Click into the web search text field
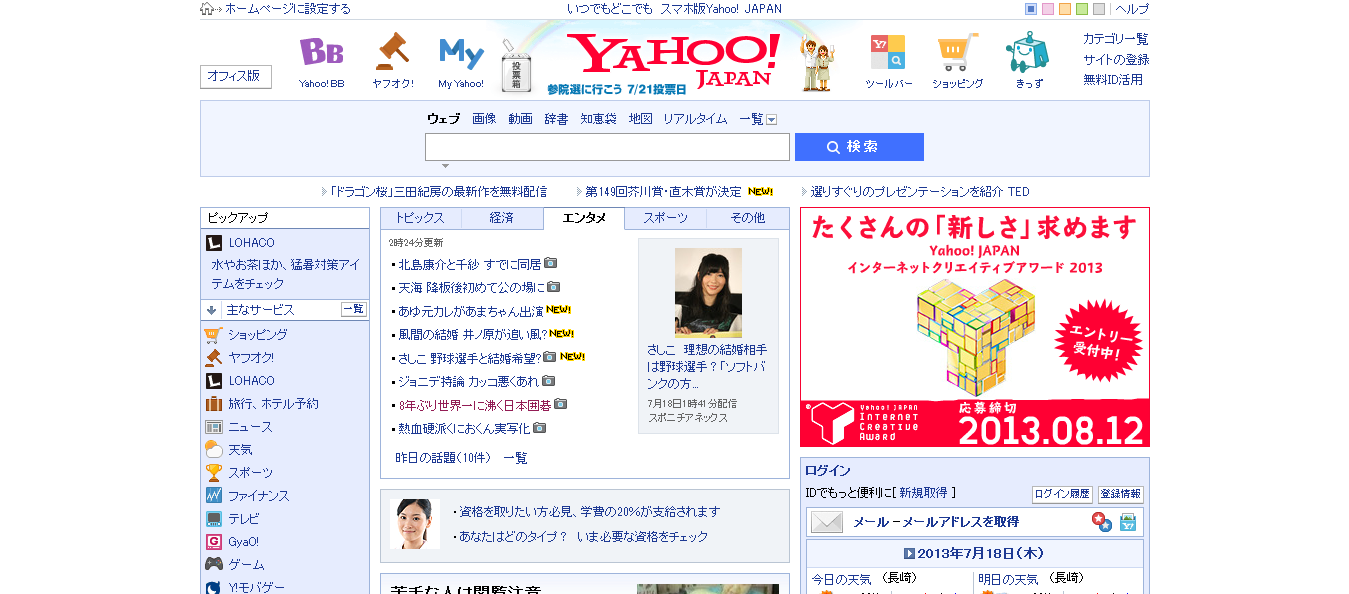 [607, 147]
